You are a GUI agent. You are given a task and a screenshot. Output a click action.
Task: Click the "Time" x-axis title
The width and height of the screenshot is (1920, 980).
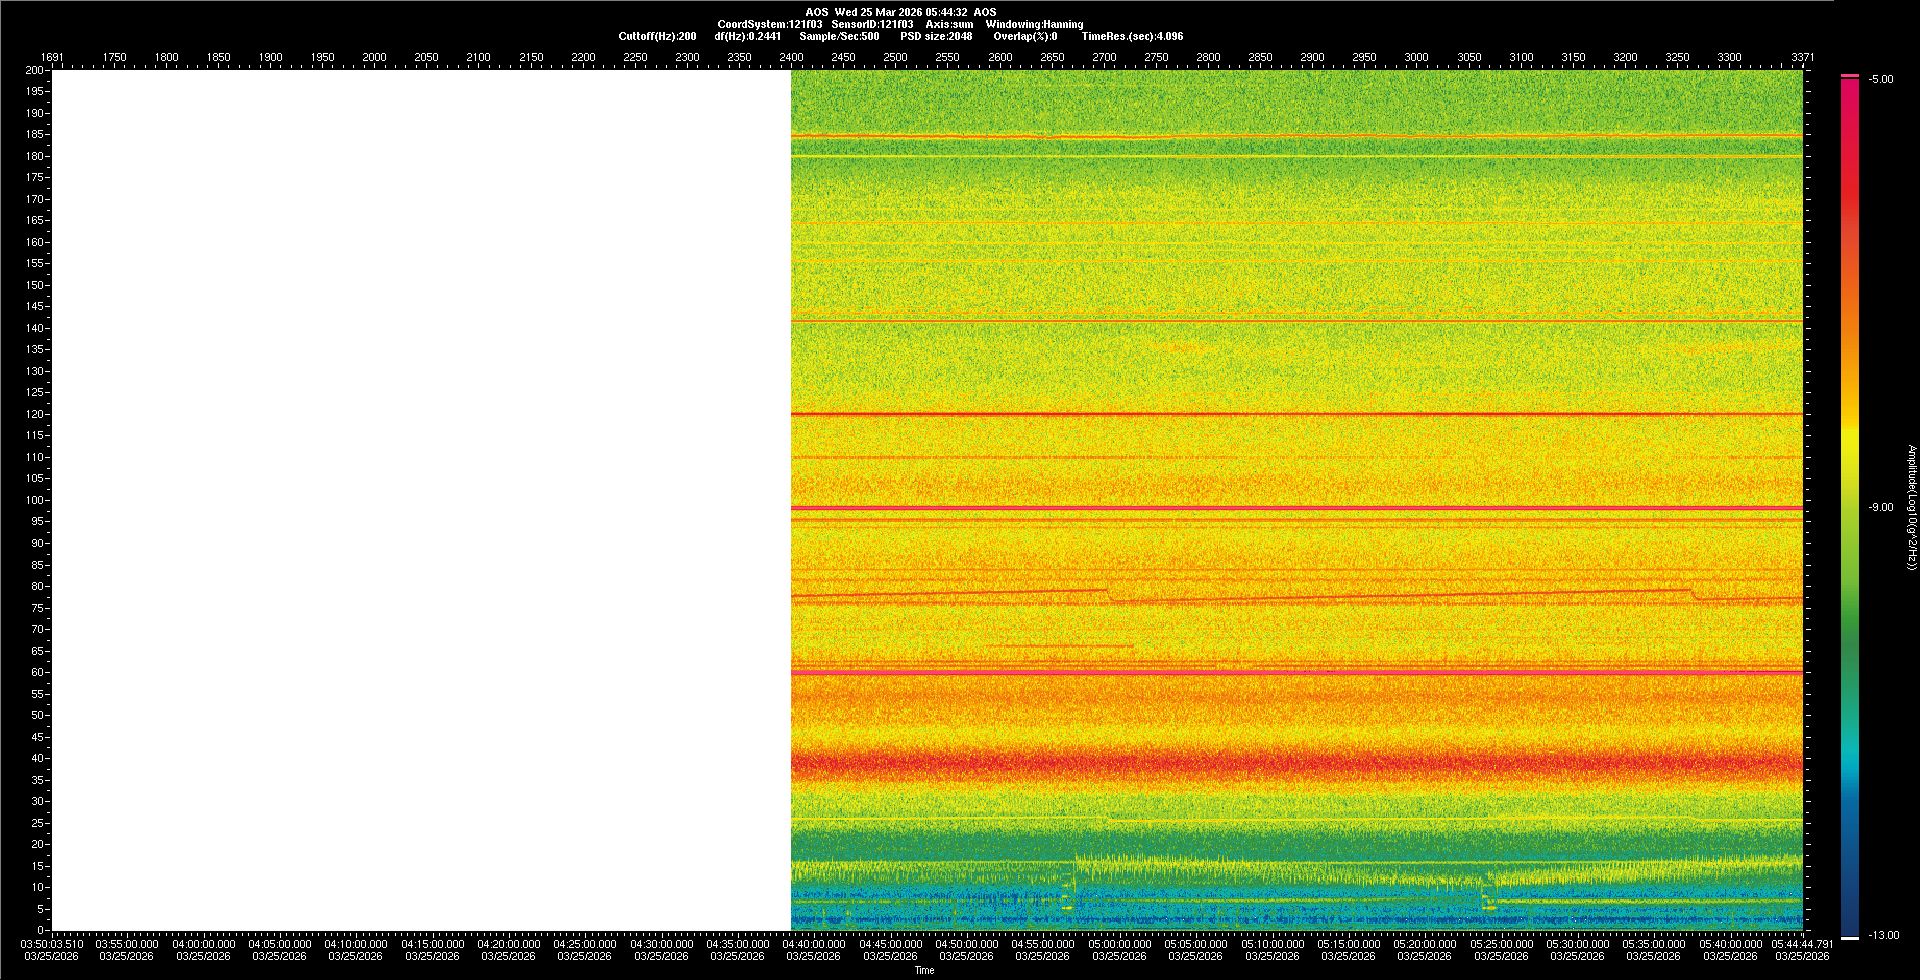pyautogui.click(x=924, y=970)
